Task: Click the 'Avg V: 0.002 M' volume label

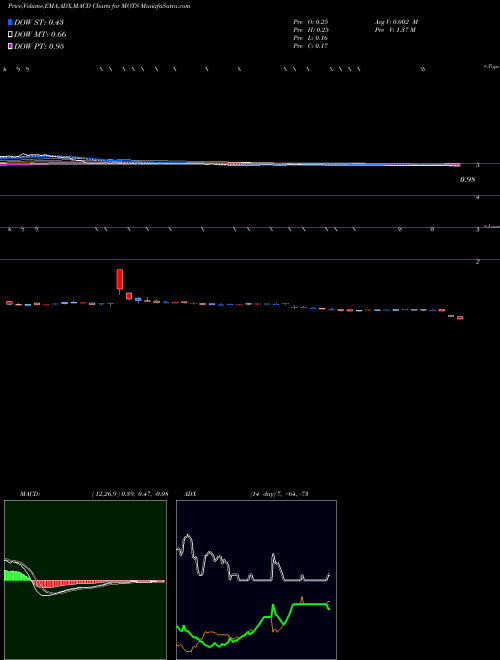Action: pyautogui.click(x=396, y=22)
